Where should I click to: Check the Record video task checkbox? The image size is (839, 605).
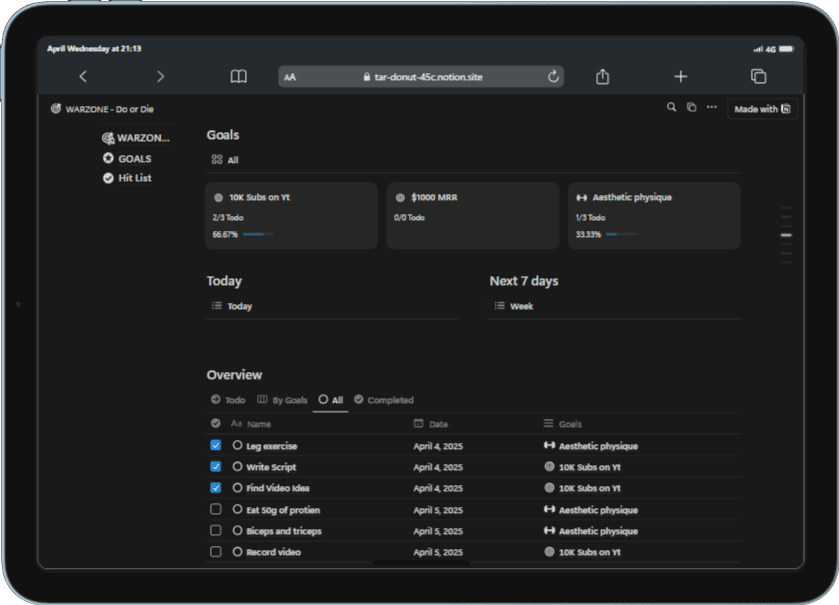[216, 552]
